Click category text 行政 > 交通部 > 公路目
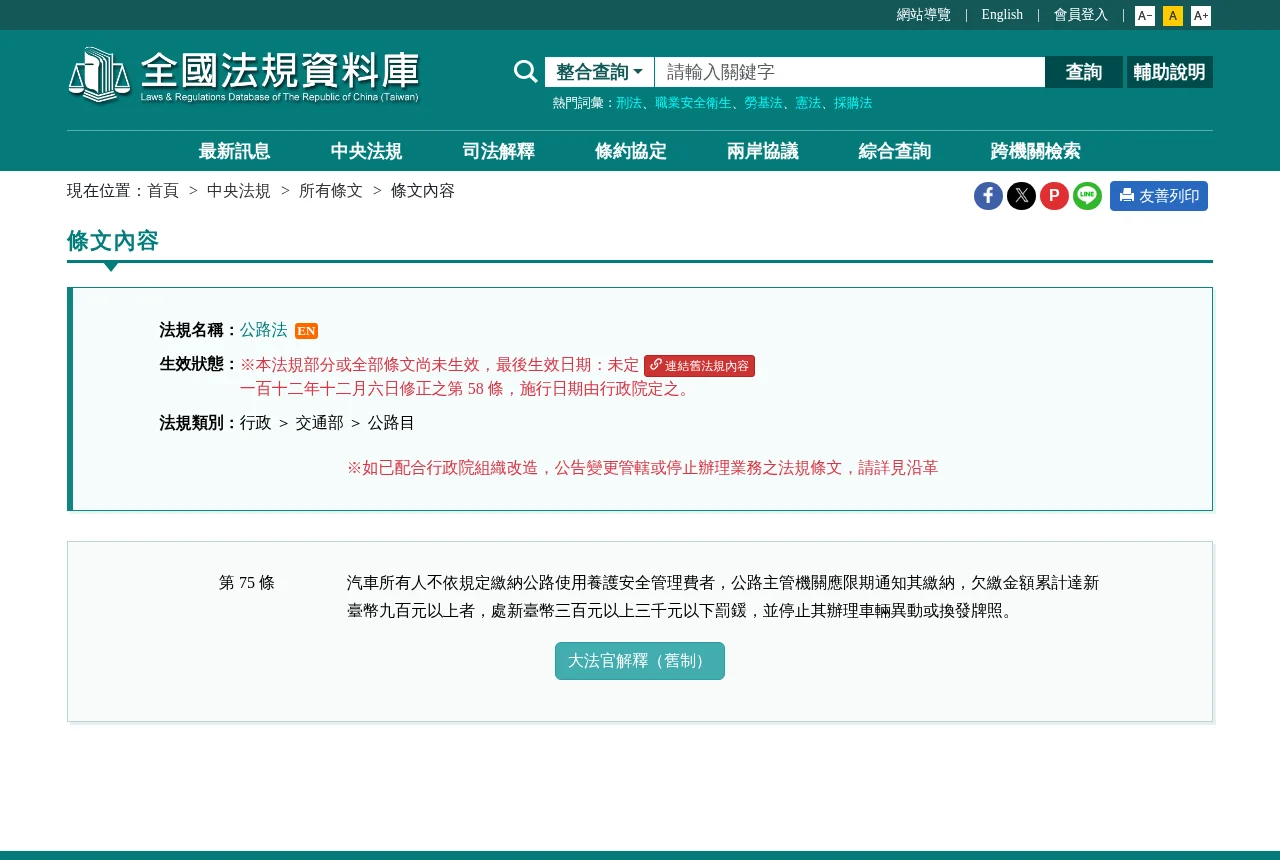This screenshot has height=860, width=1280. 327,423
